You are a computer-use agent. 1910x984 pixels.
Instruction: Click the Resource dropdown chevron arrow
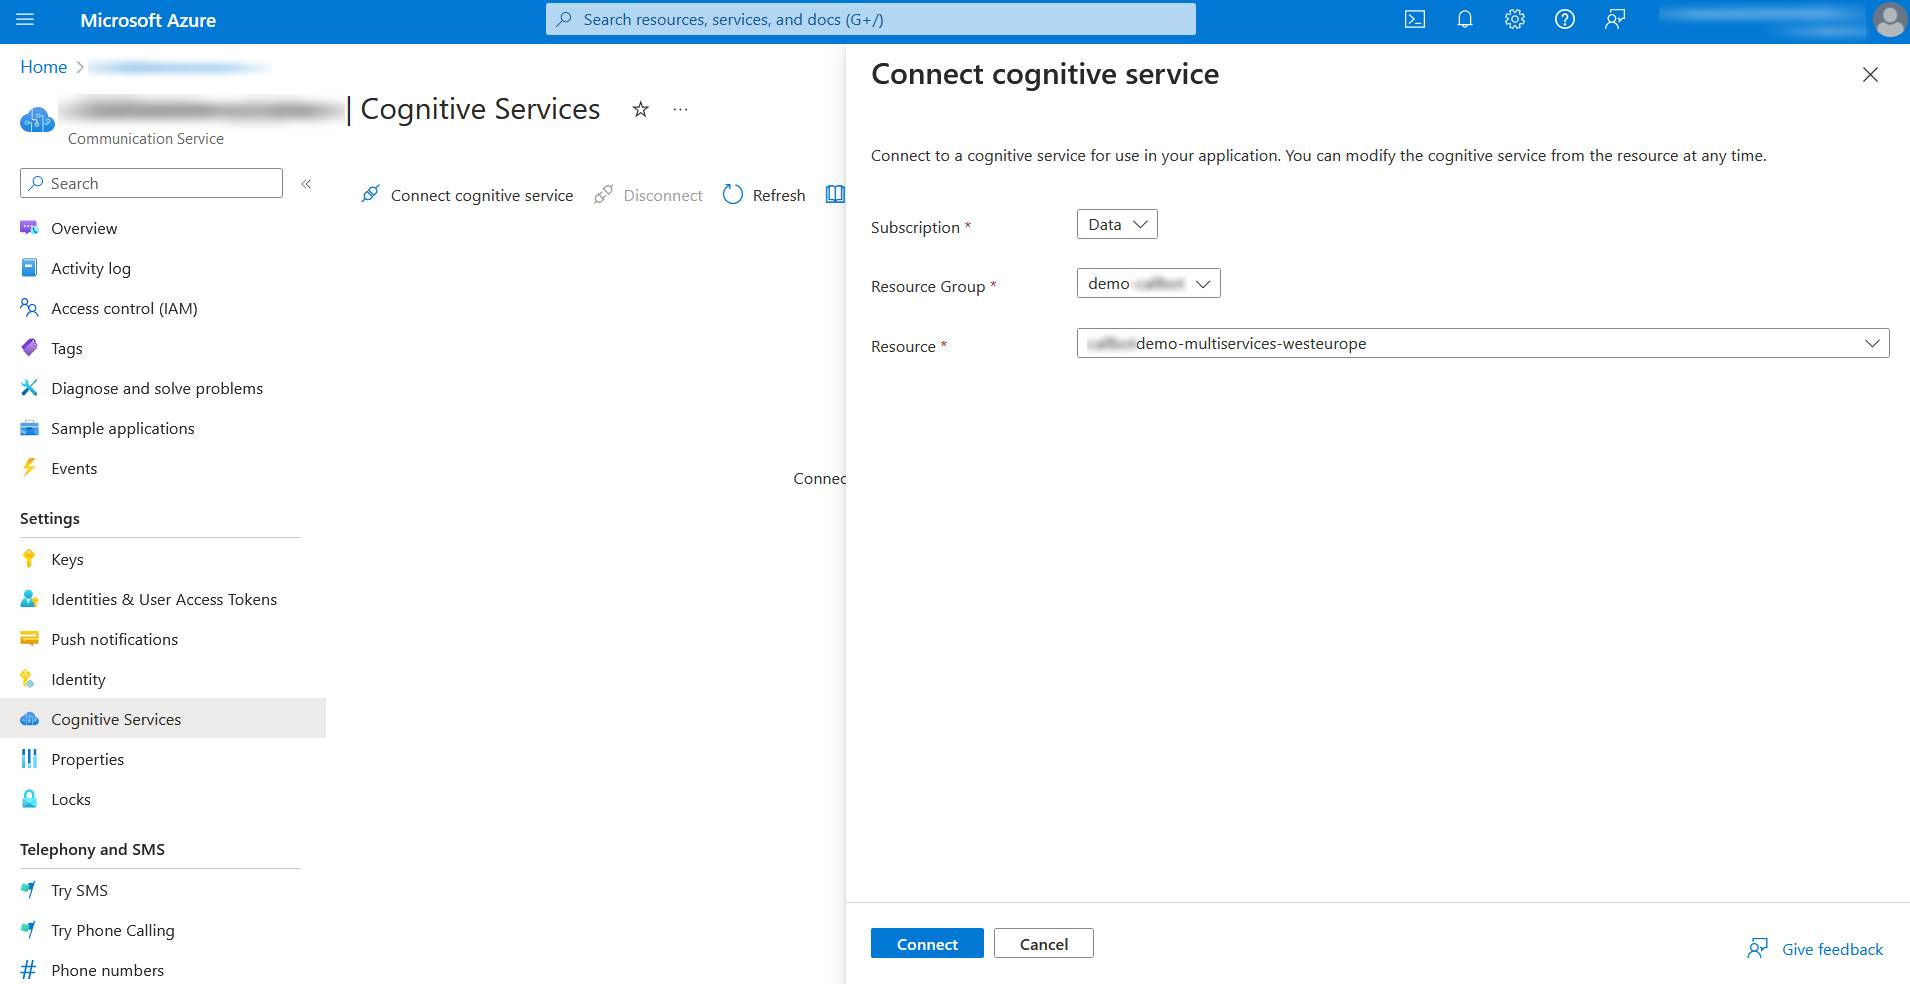pos(1872,343)
